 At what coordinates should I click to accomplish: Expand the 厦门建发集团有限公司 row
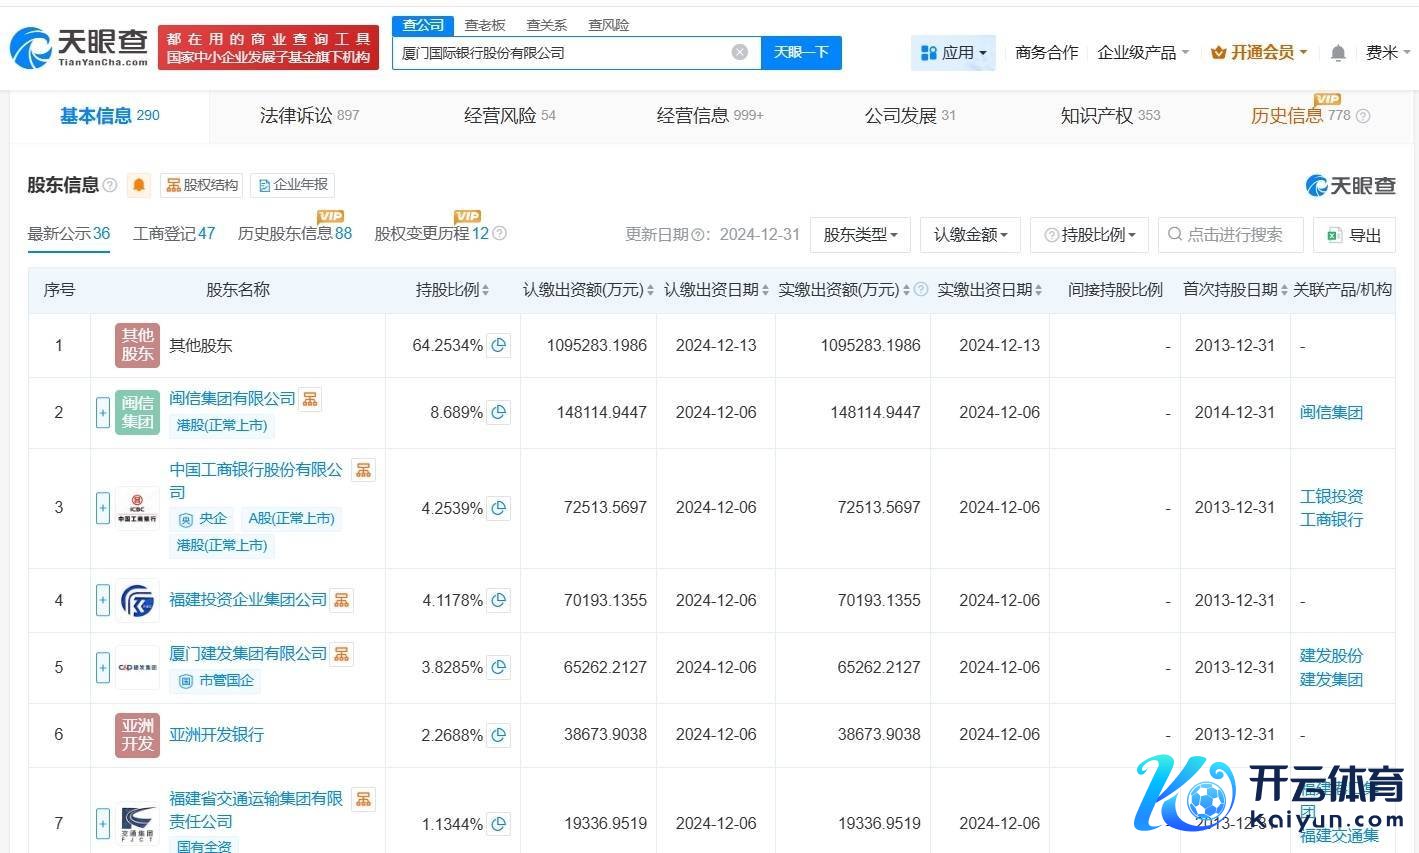click(102, 667)
